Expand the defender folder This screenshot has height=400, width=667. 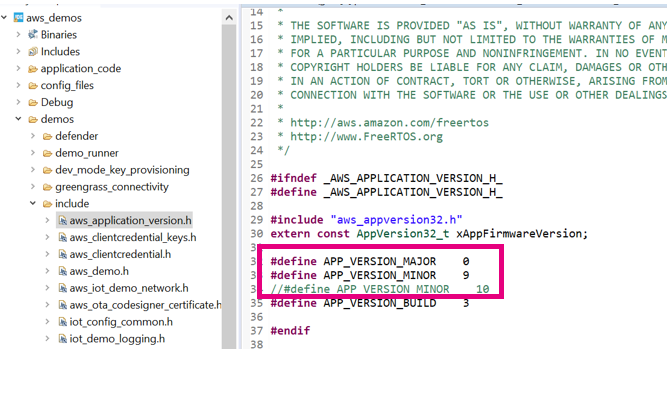[x=33, y=136]
